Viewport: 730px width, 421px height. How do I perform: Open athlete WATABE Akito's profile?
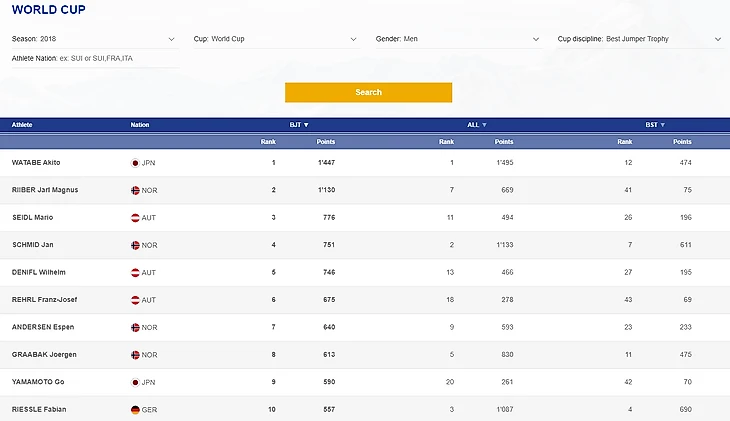35,162
